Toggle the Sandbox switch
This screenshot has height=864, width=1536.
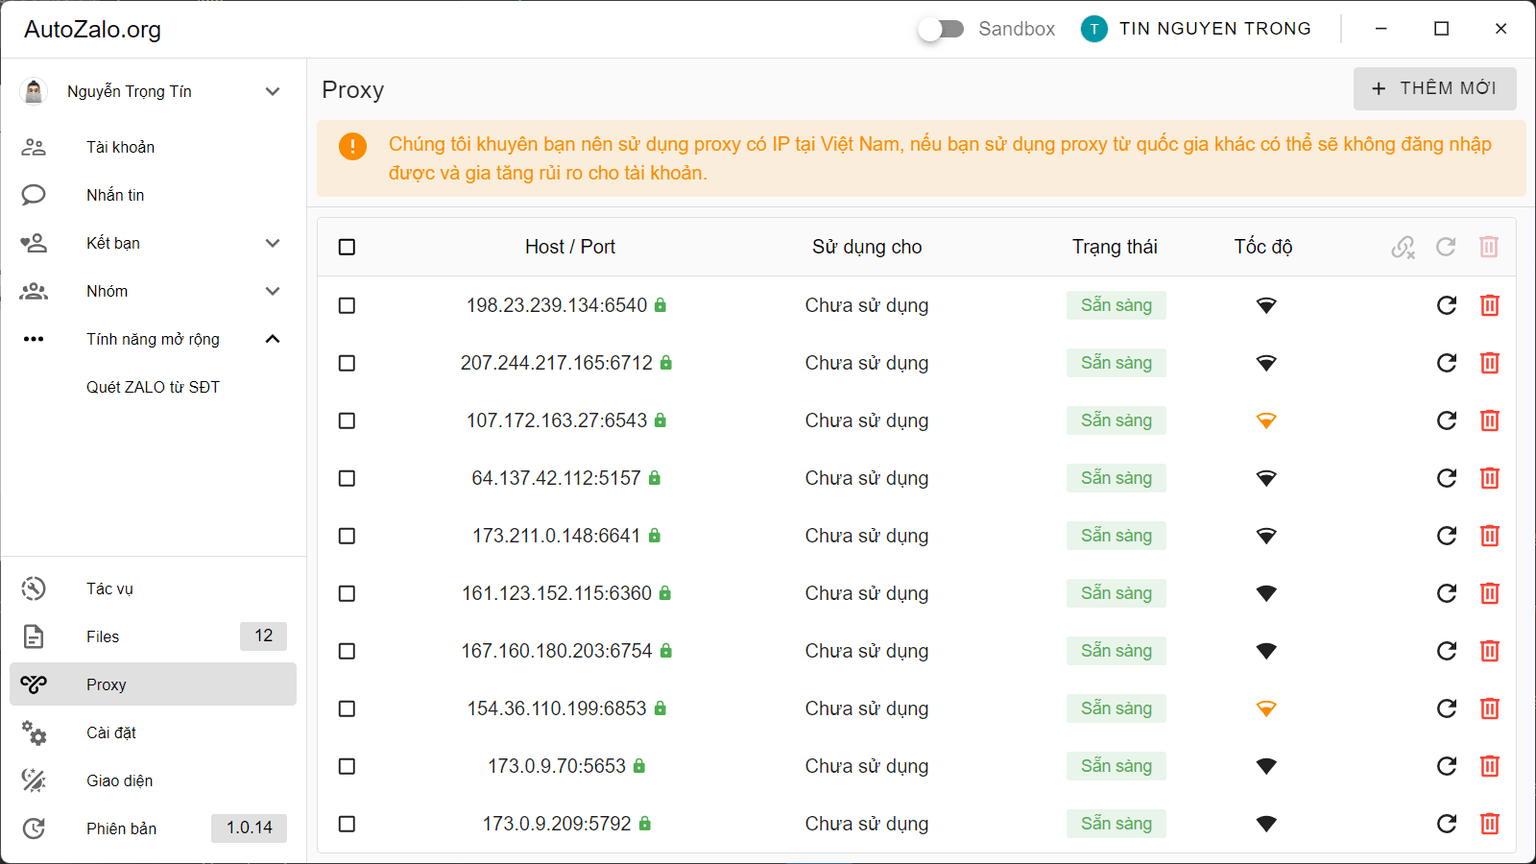click(x=941, y=29)
